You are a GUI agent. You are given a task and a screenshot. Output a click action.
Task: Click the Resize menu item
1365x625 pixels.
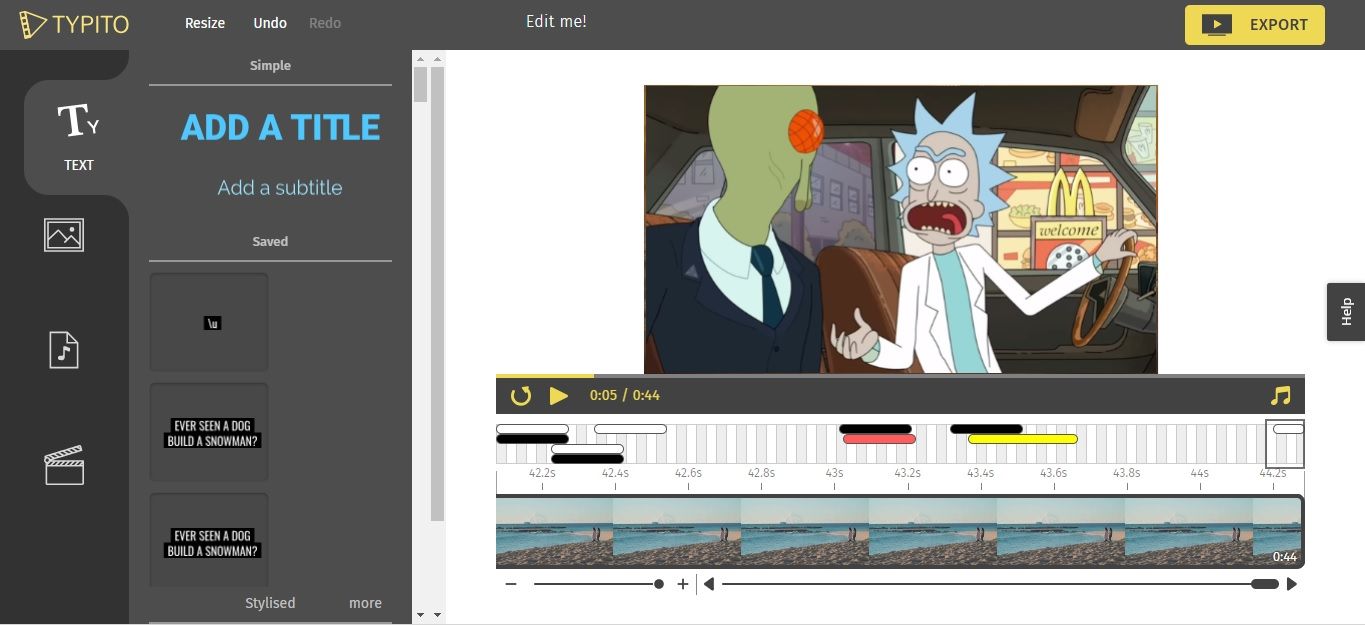pos(205,23)
